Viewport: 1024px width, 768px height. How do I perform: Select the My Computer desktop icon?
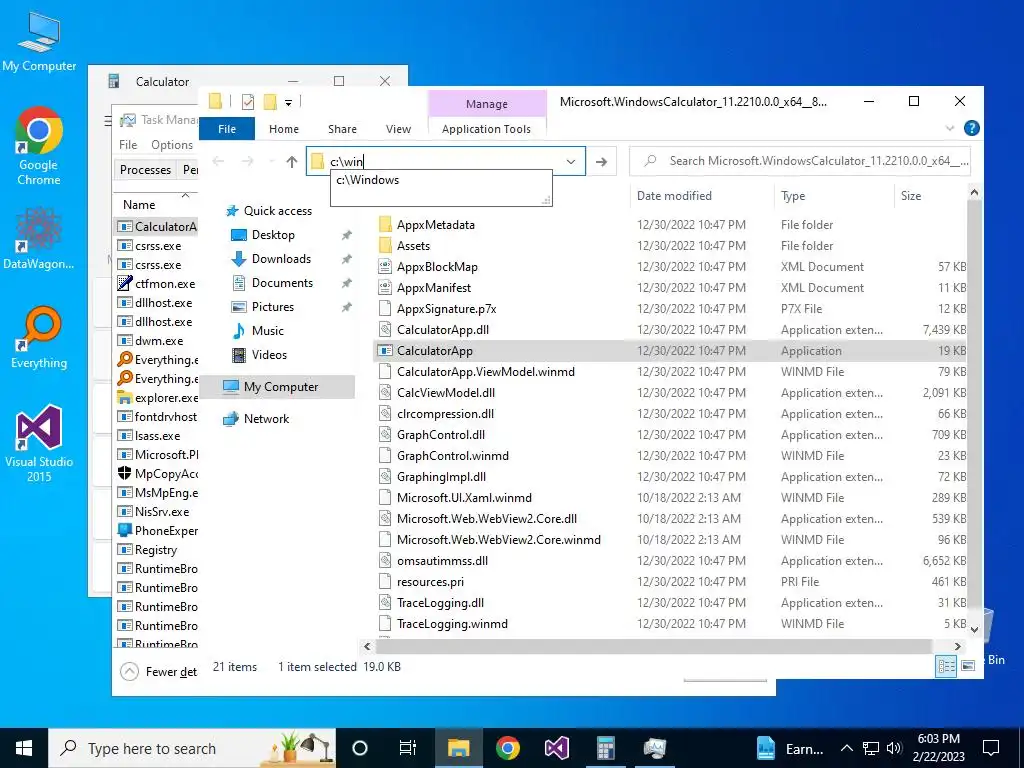click(x=39, y=42)
